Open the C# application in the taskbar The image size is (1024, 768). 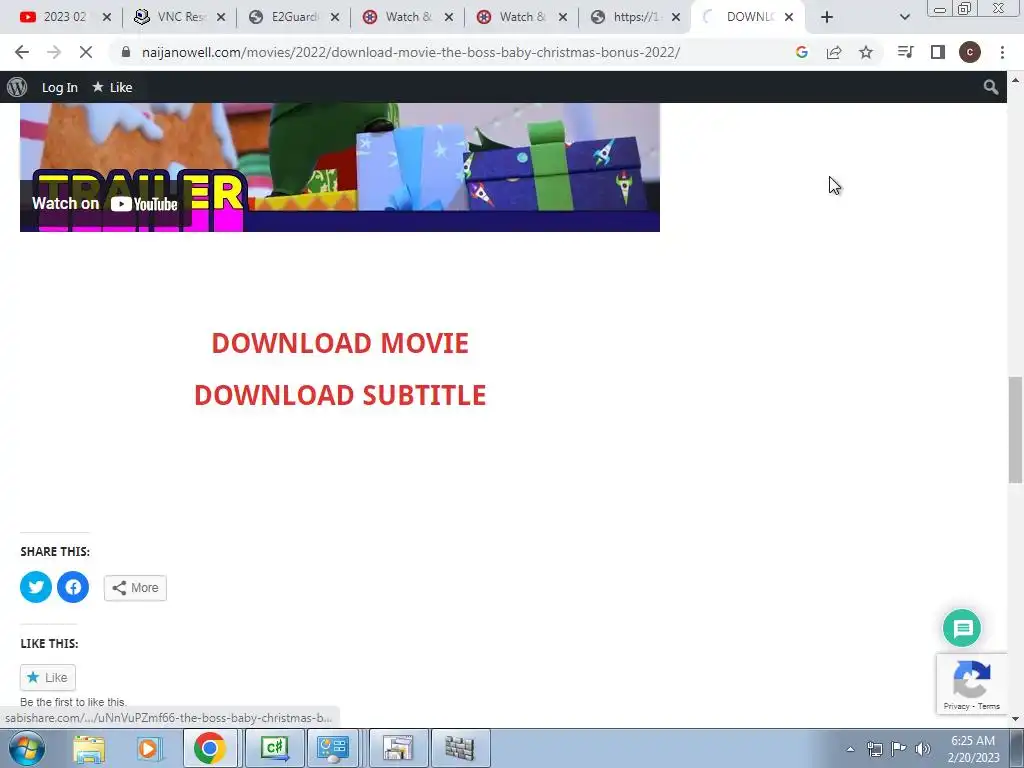(x=274, y=748)
